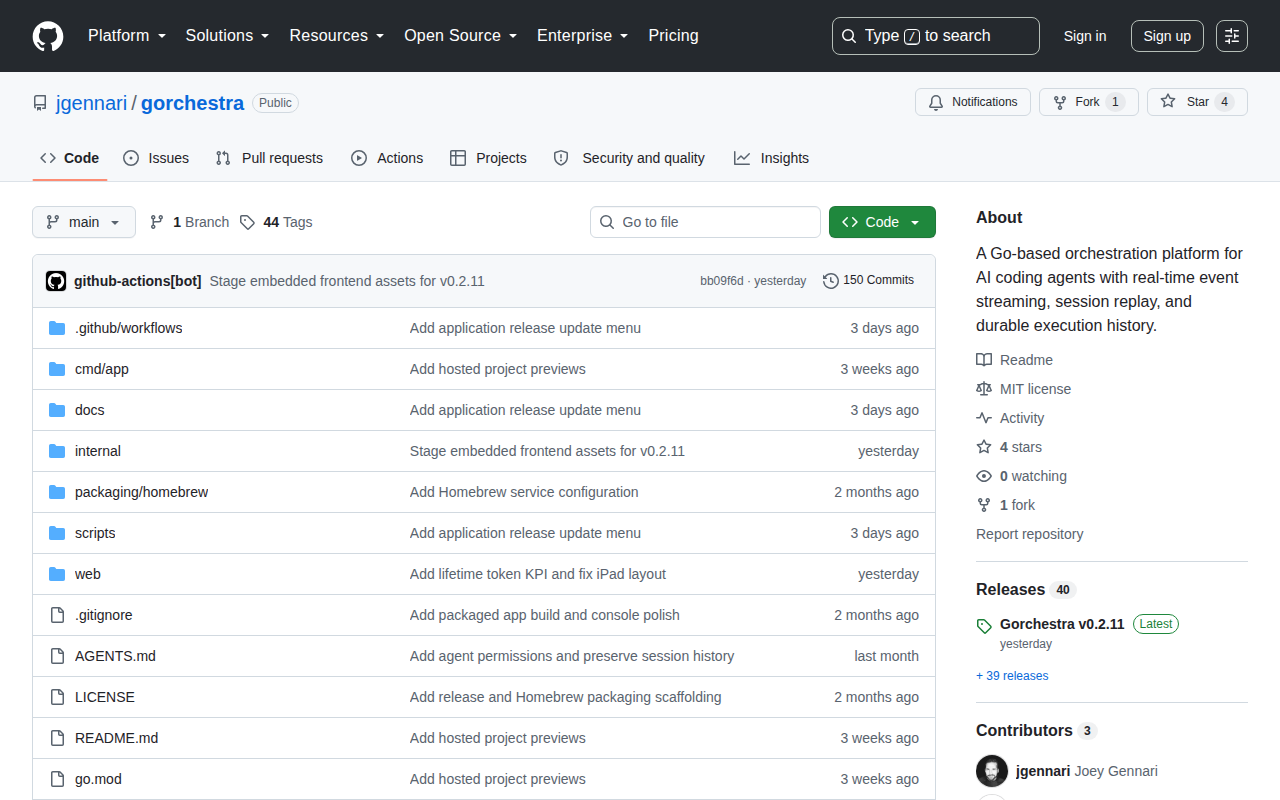Star the gorchestra repository
Image resolution: width=1280 pixels, height=800 pixels.
[x=1197, y=102]
